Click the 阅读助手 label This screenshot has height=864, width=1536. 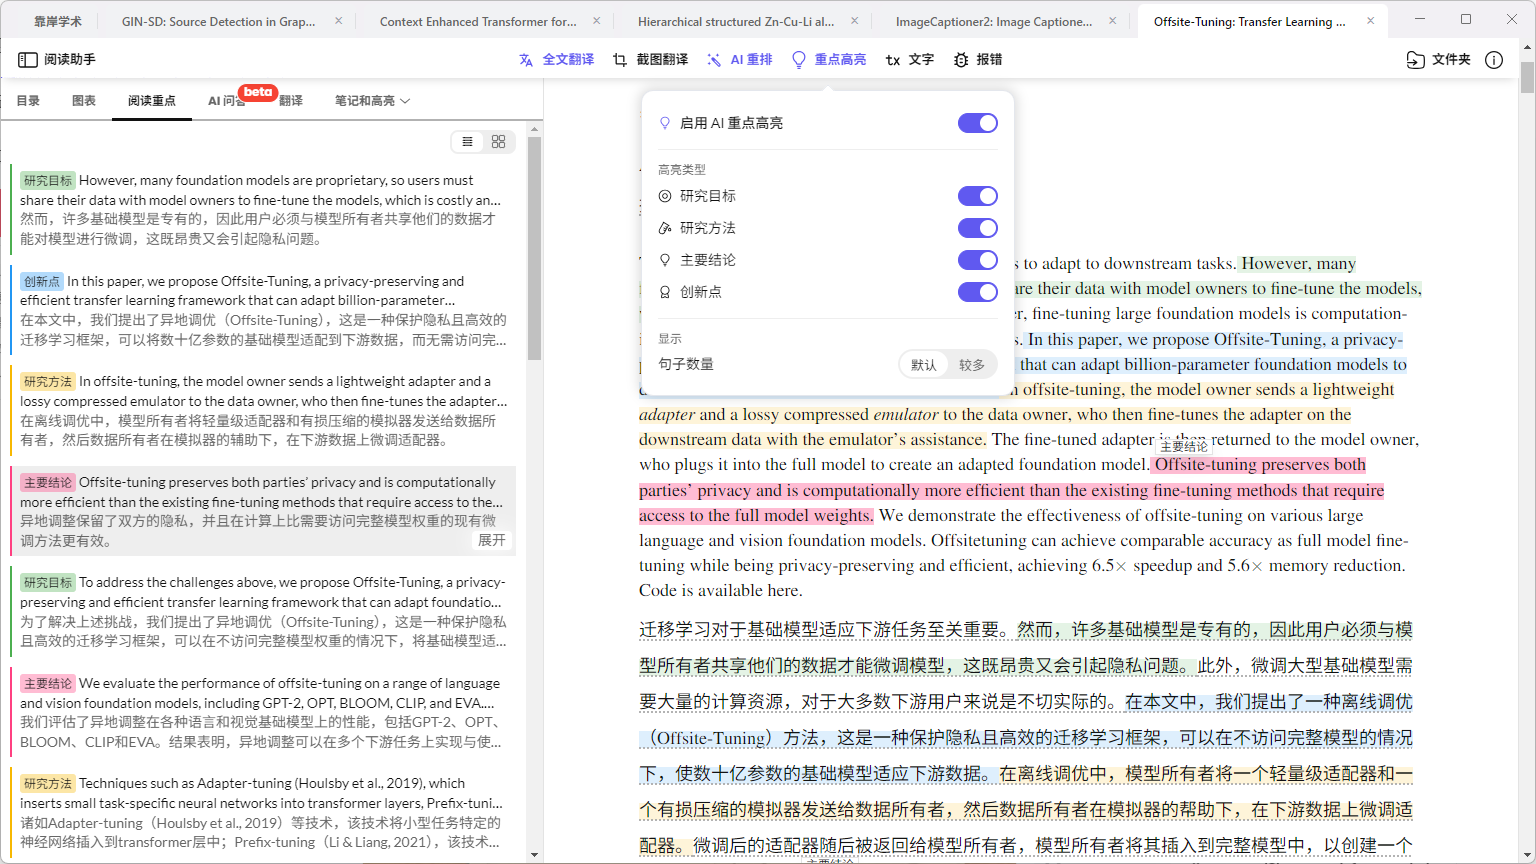click(x=70, y=60)
